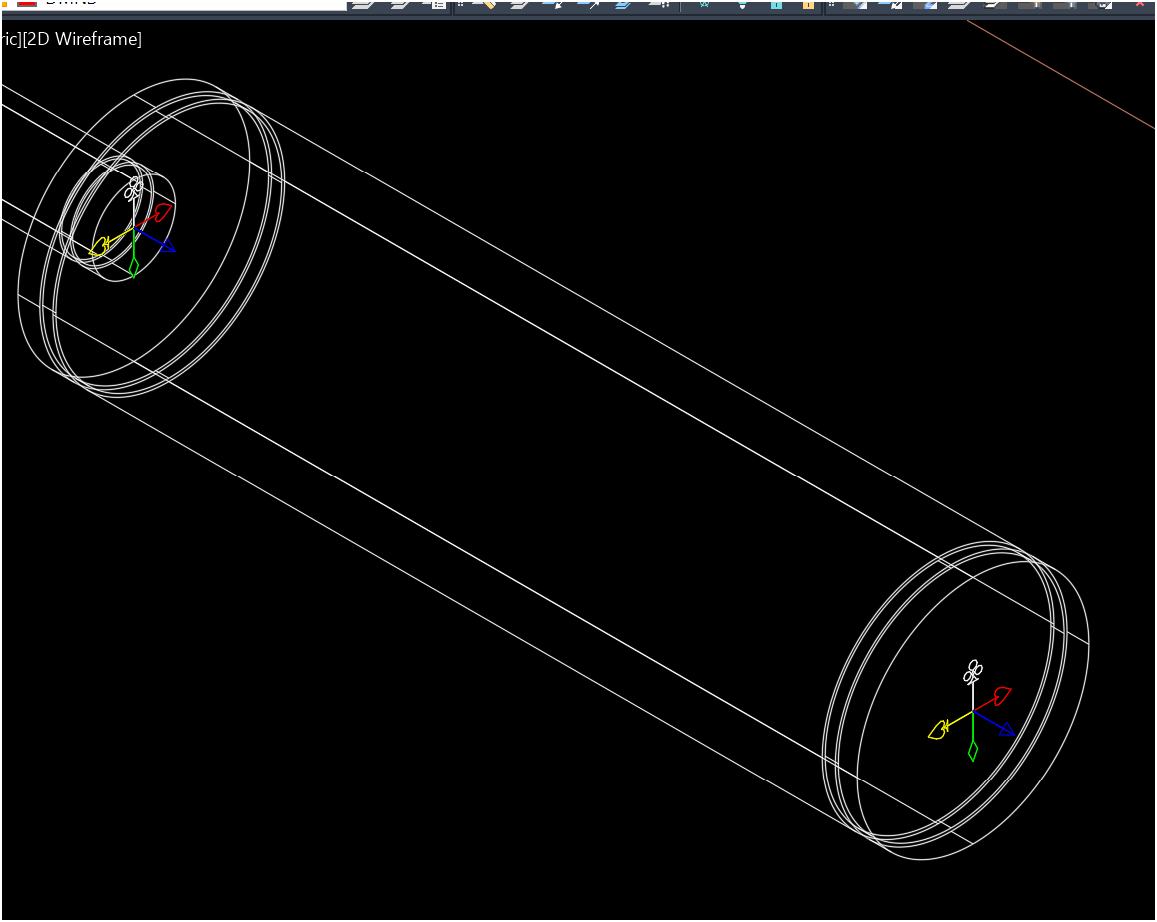Select green diamond grip on right cylinder end
Screen dimensions: 1157x922
pyautogui.click(x=972, y=750)
